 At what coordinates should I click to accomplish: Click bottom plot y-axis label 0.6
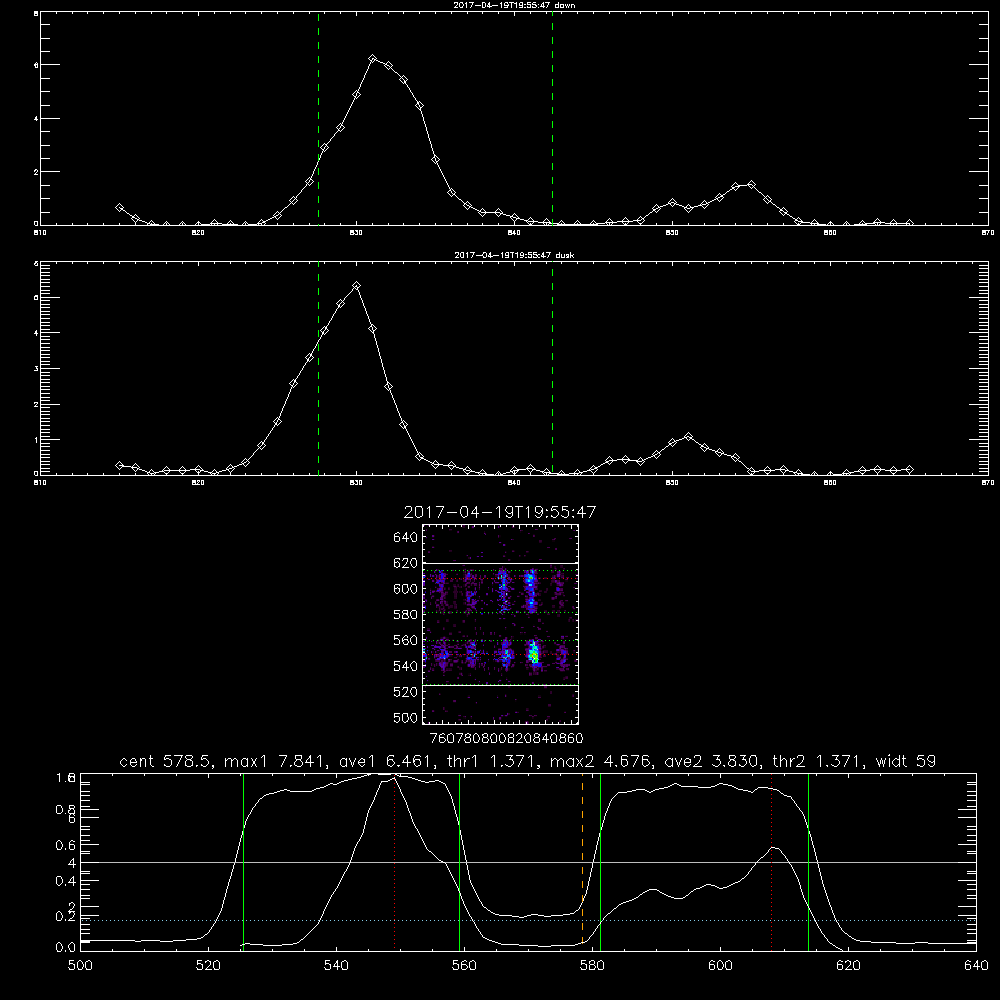pos(66,845)
